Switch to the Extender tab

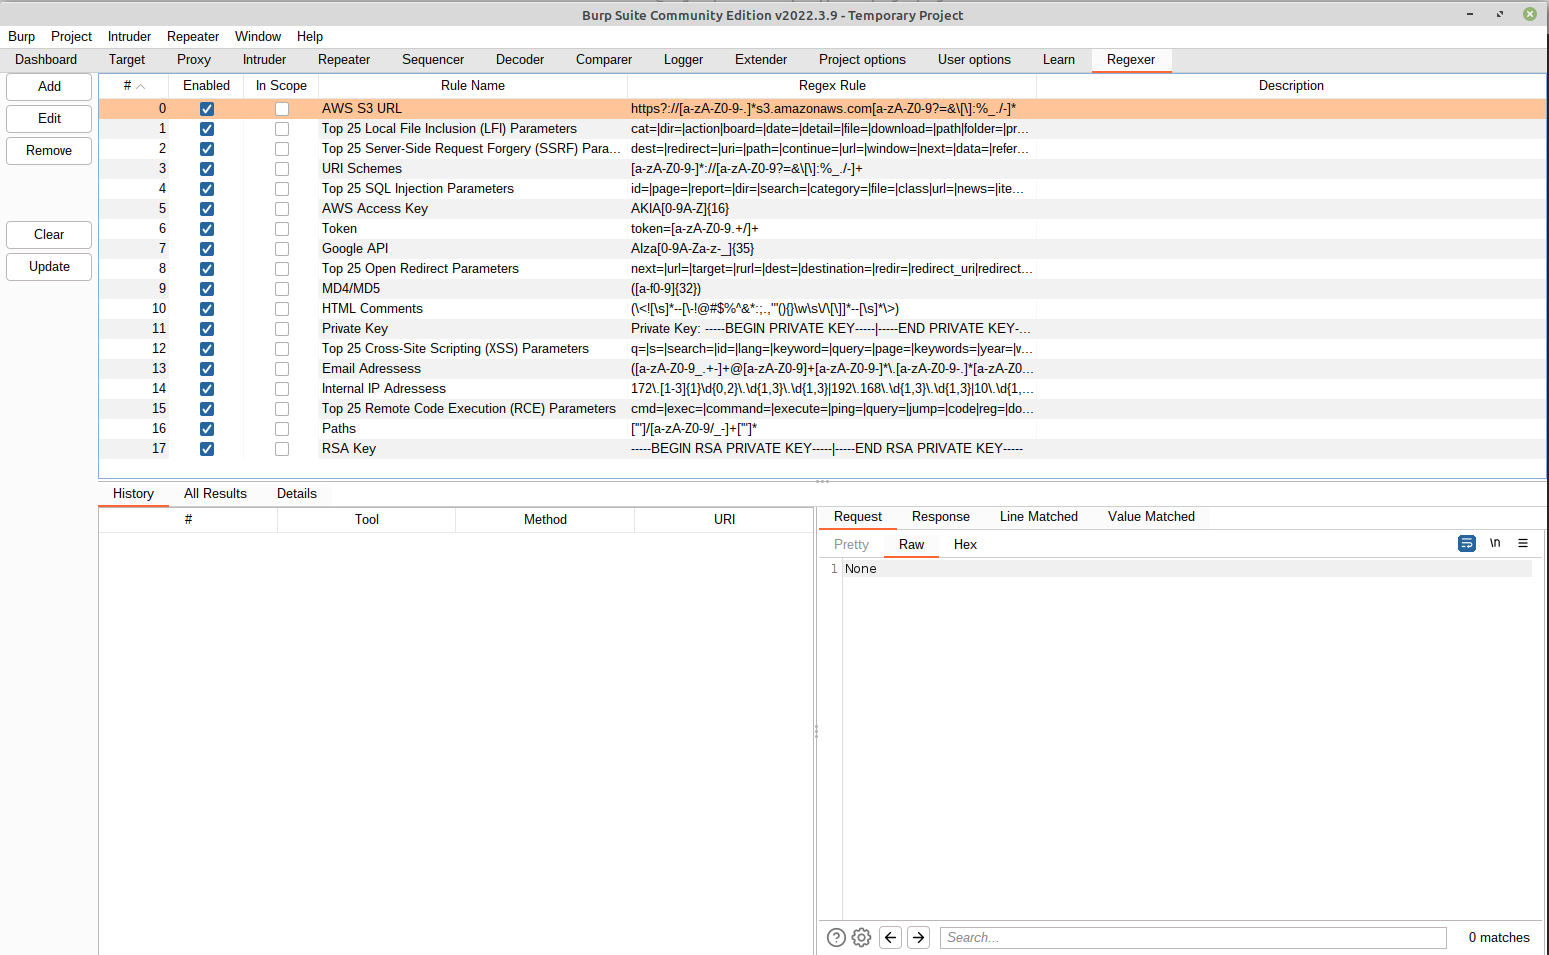761,60
